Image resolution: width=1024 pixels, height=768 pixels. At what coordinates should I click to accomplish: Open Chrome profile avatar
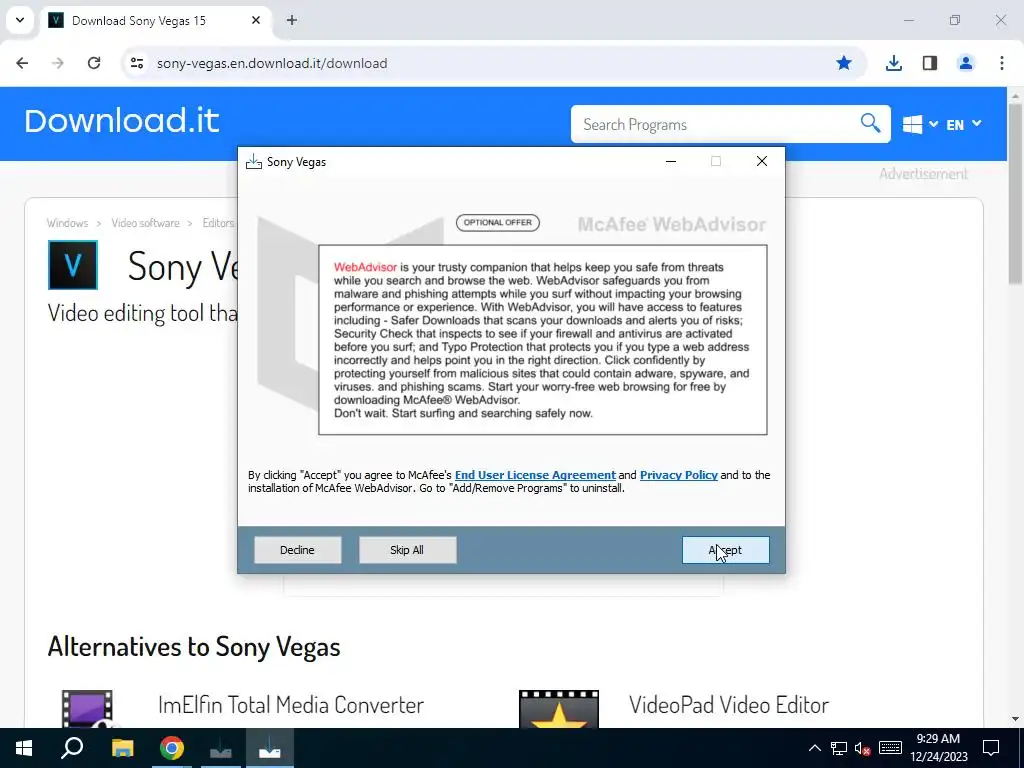[965, 63]
